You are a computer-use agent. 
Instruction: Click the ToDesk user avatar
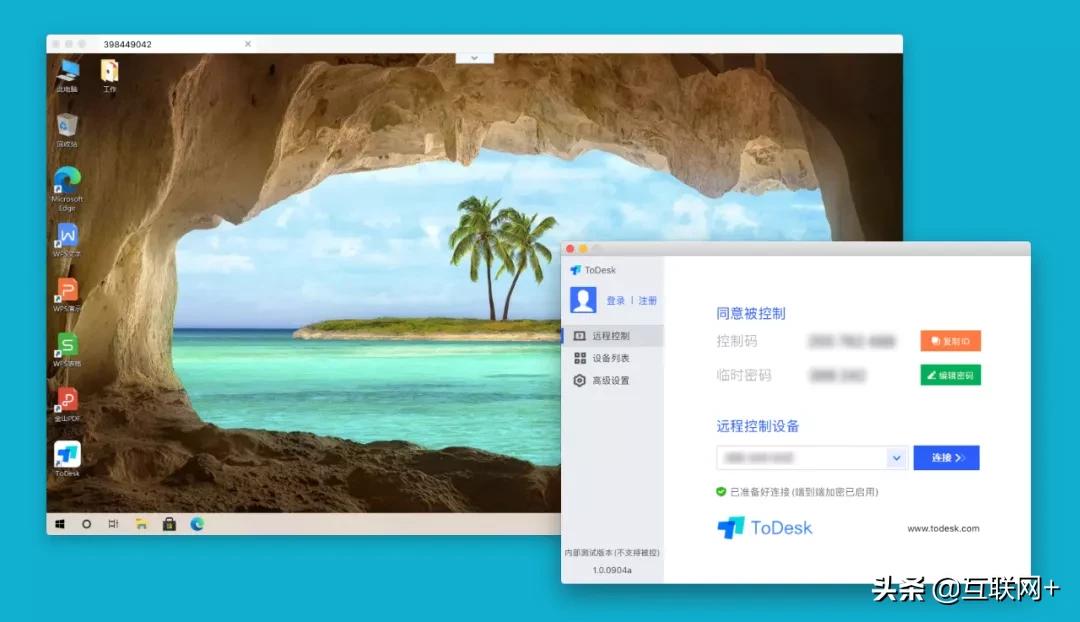coord(585,299)
